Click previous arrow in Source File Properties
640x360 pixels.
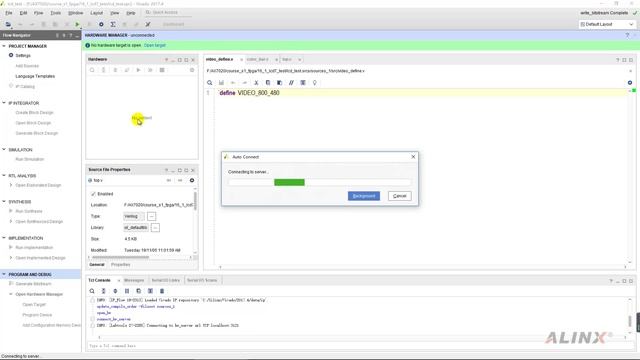tap(169, 180)
